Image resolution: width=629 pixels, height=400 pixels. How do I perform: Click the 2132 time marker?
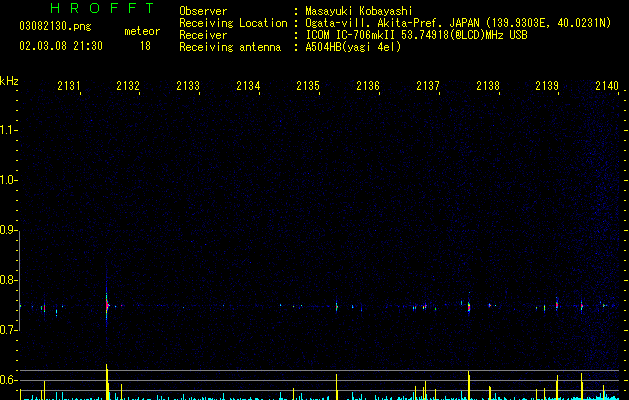click(128, 85)
